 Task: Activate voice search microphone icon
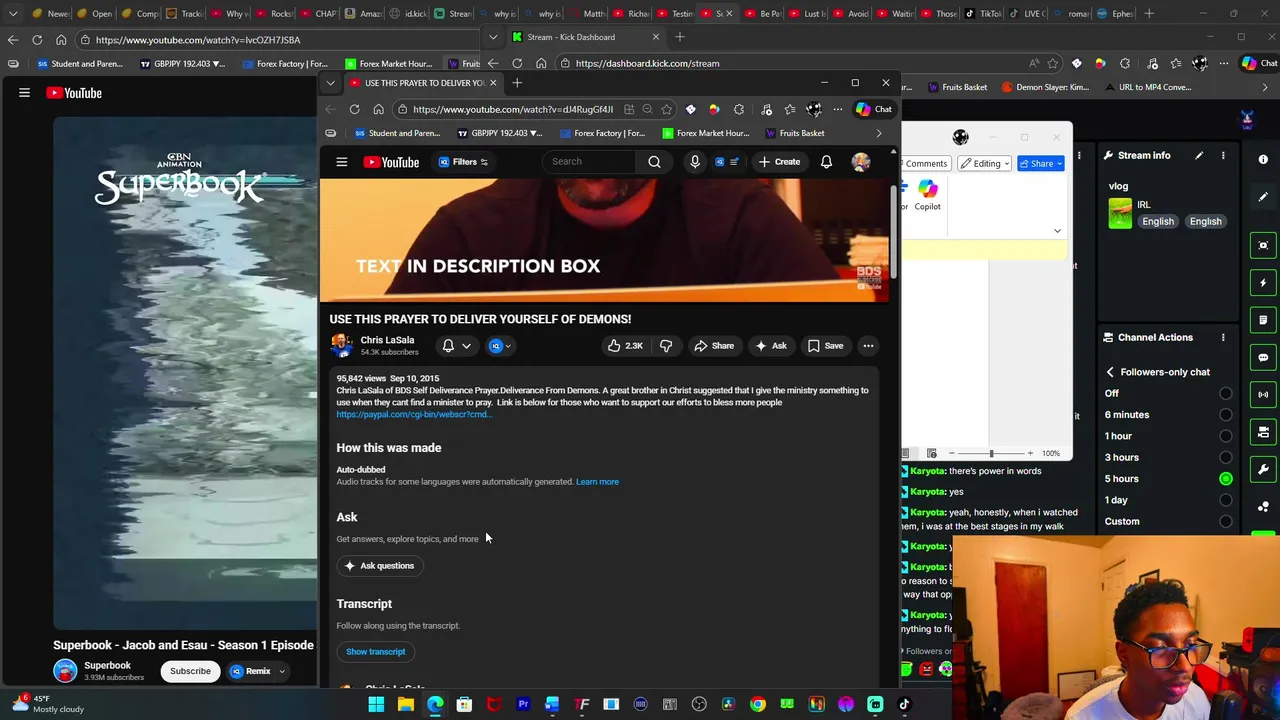(695, 162)
